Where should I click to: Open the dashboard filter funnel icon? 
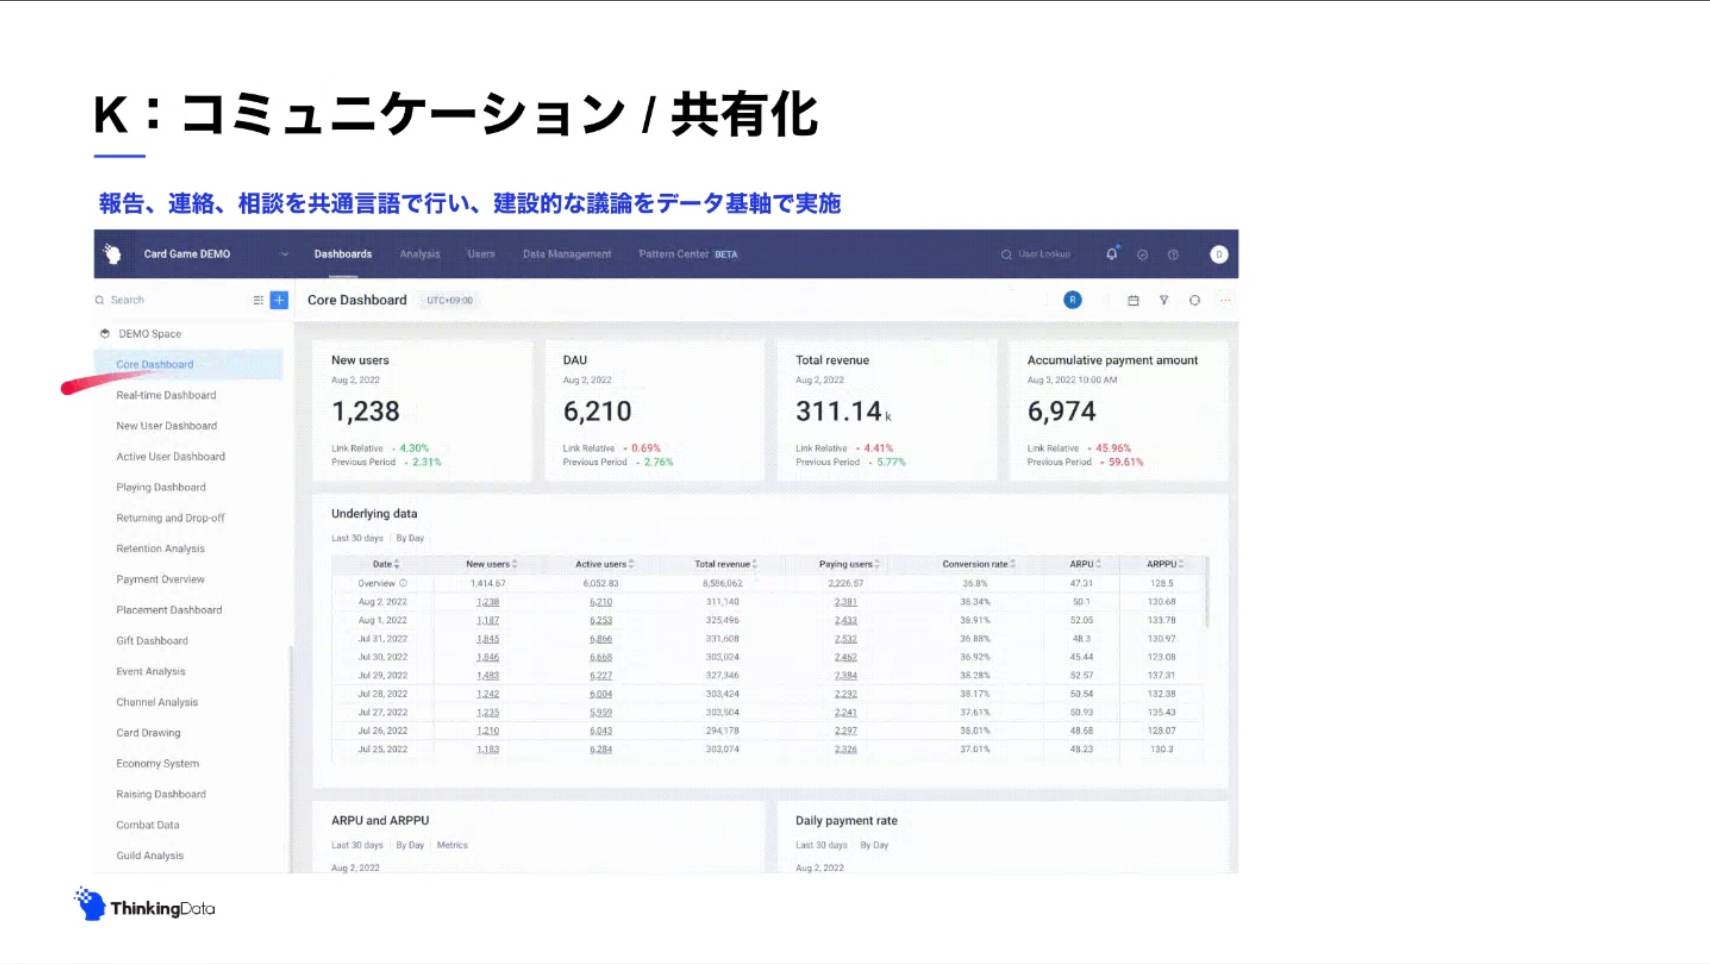1164,300
